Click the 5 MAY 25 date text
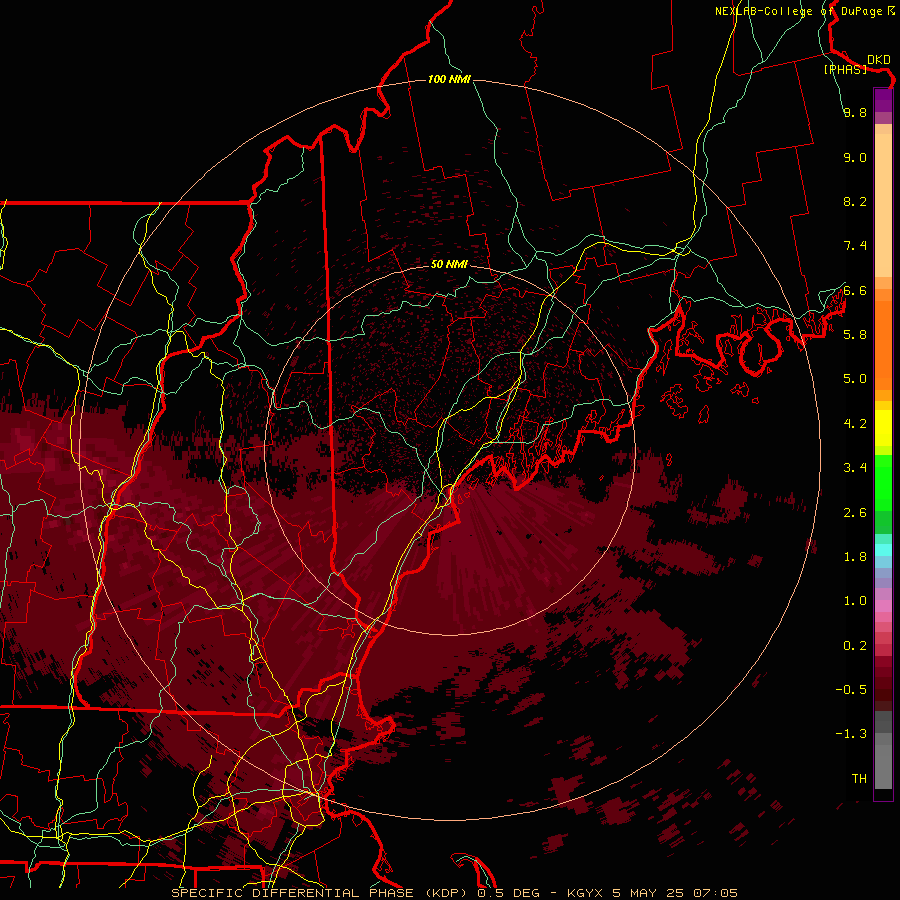Screen dimensions: 900x900 (647, 893)
